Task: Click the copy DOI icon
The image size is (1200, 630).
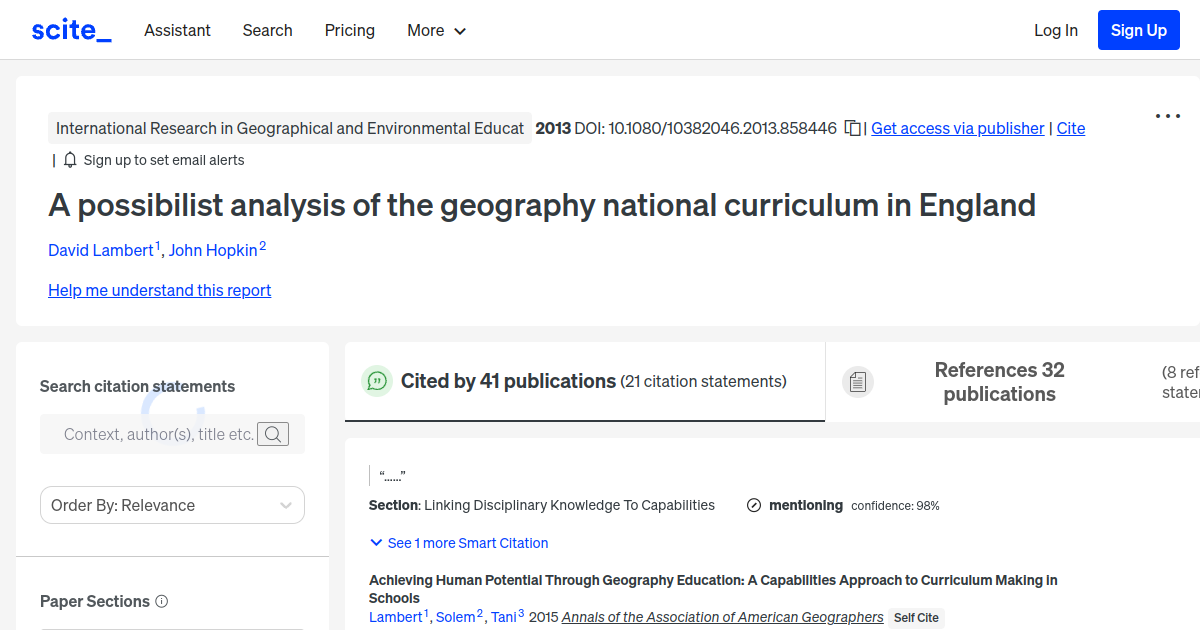Action: 851,128
